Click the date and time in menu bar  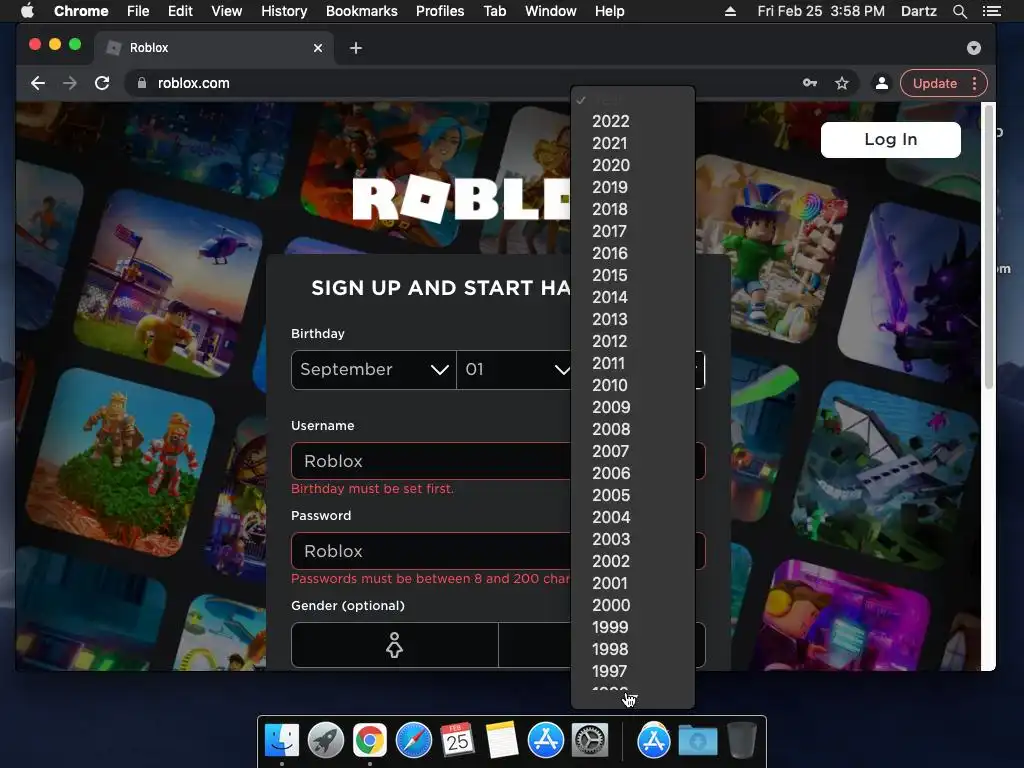tap(821, 11)
